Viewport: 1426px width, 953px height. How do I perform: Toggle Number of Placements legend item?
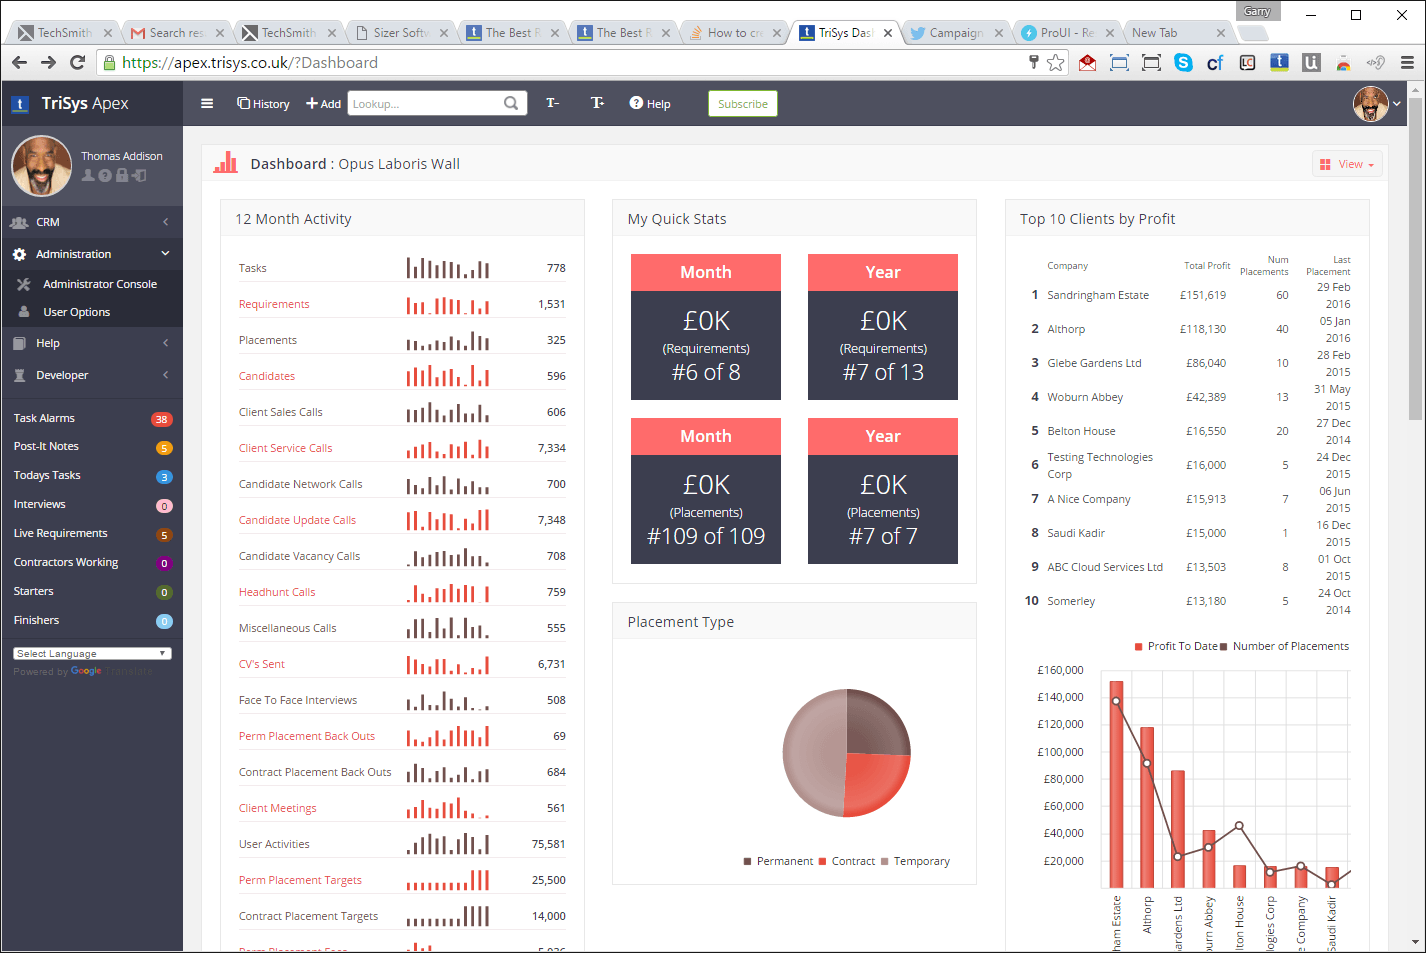[1284, 646]
